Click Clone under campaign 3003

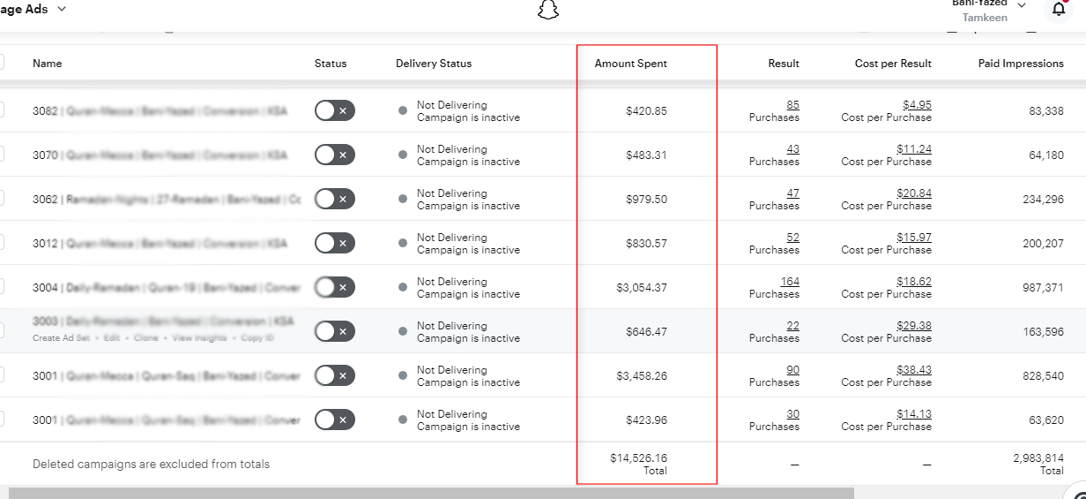coord(146,338)
